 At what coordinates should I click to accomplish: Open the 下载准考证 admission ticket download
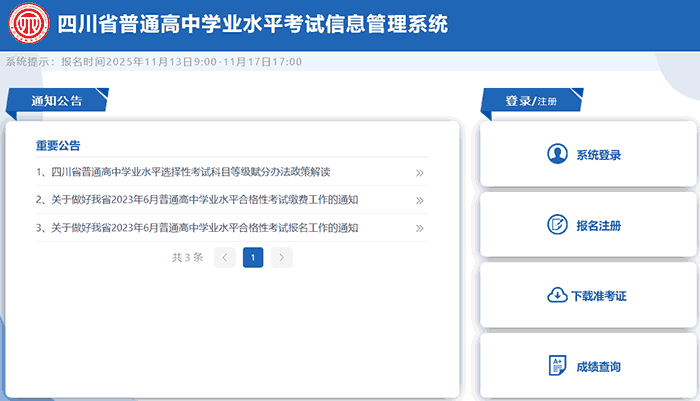[x=588, y=295]
